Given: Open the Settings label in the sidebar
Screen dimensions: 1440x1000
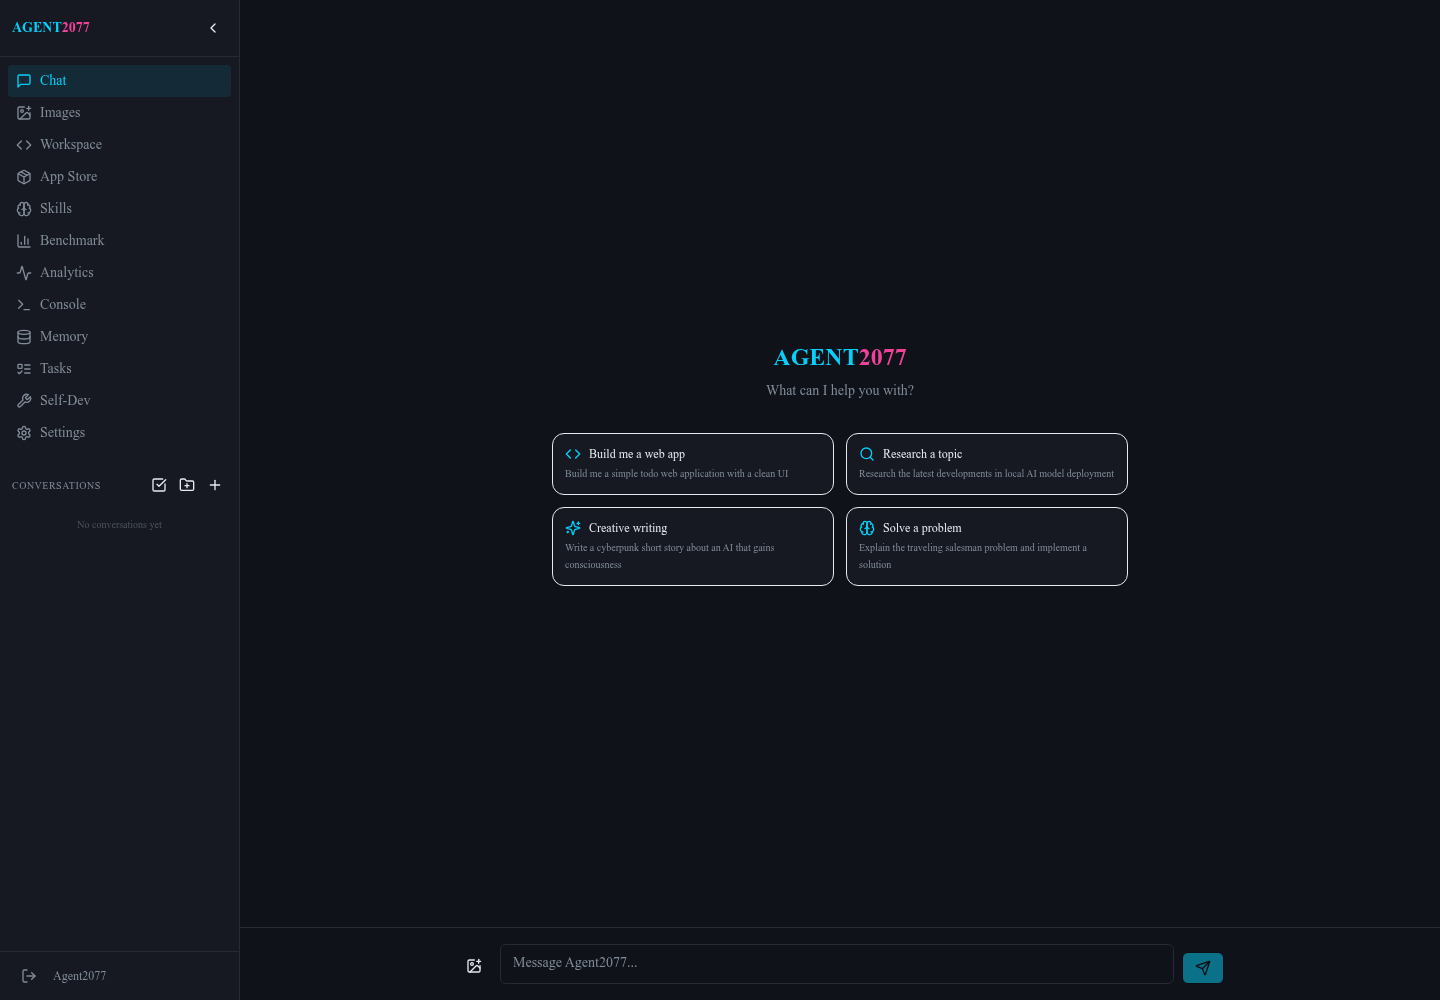Looking at the screenshot, I should click(62, 433).
